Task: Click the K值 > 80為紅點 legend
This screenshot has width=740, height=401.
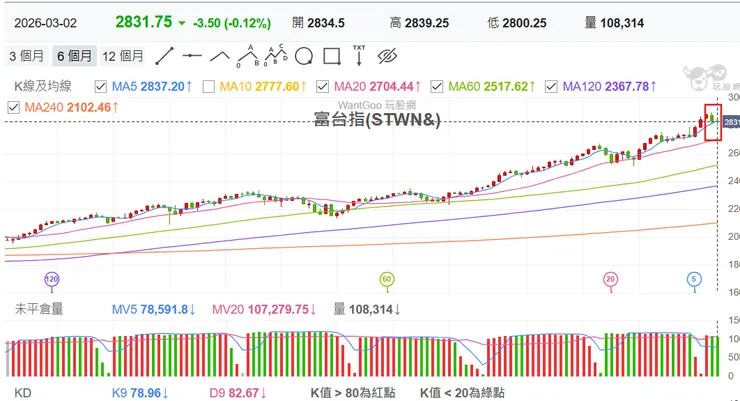Action: (353, 393)
